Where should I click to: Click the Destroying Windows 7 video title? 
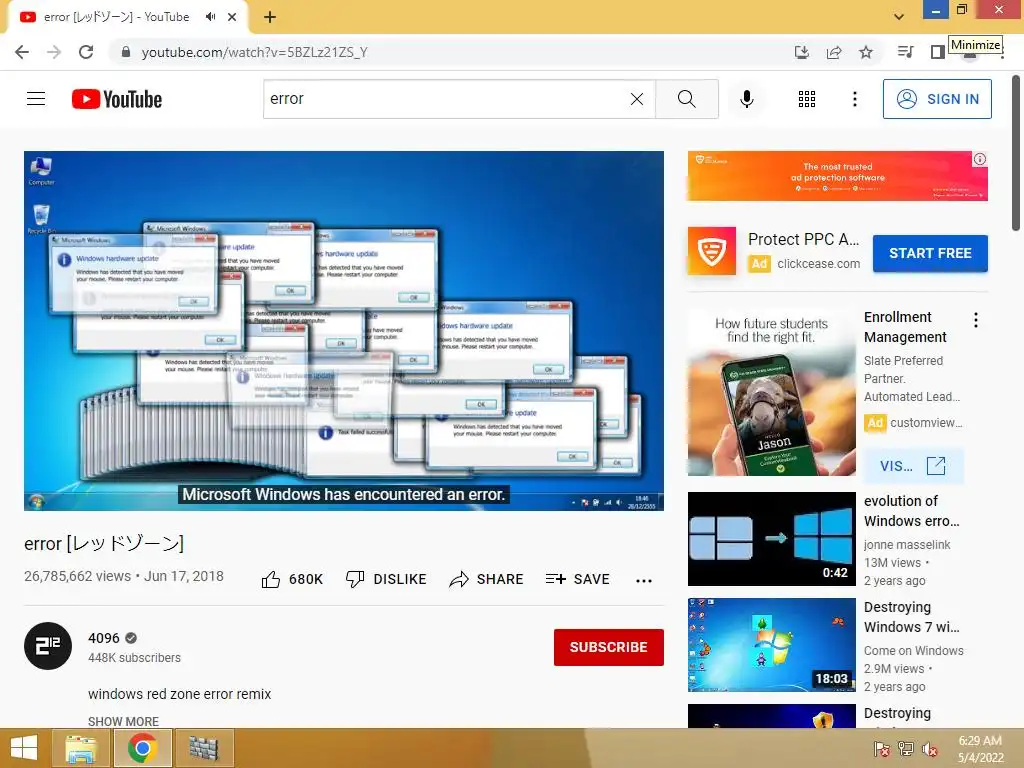click(x=912, y=617)
